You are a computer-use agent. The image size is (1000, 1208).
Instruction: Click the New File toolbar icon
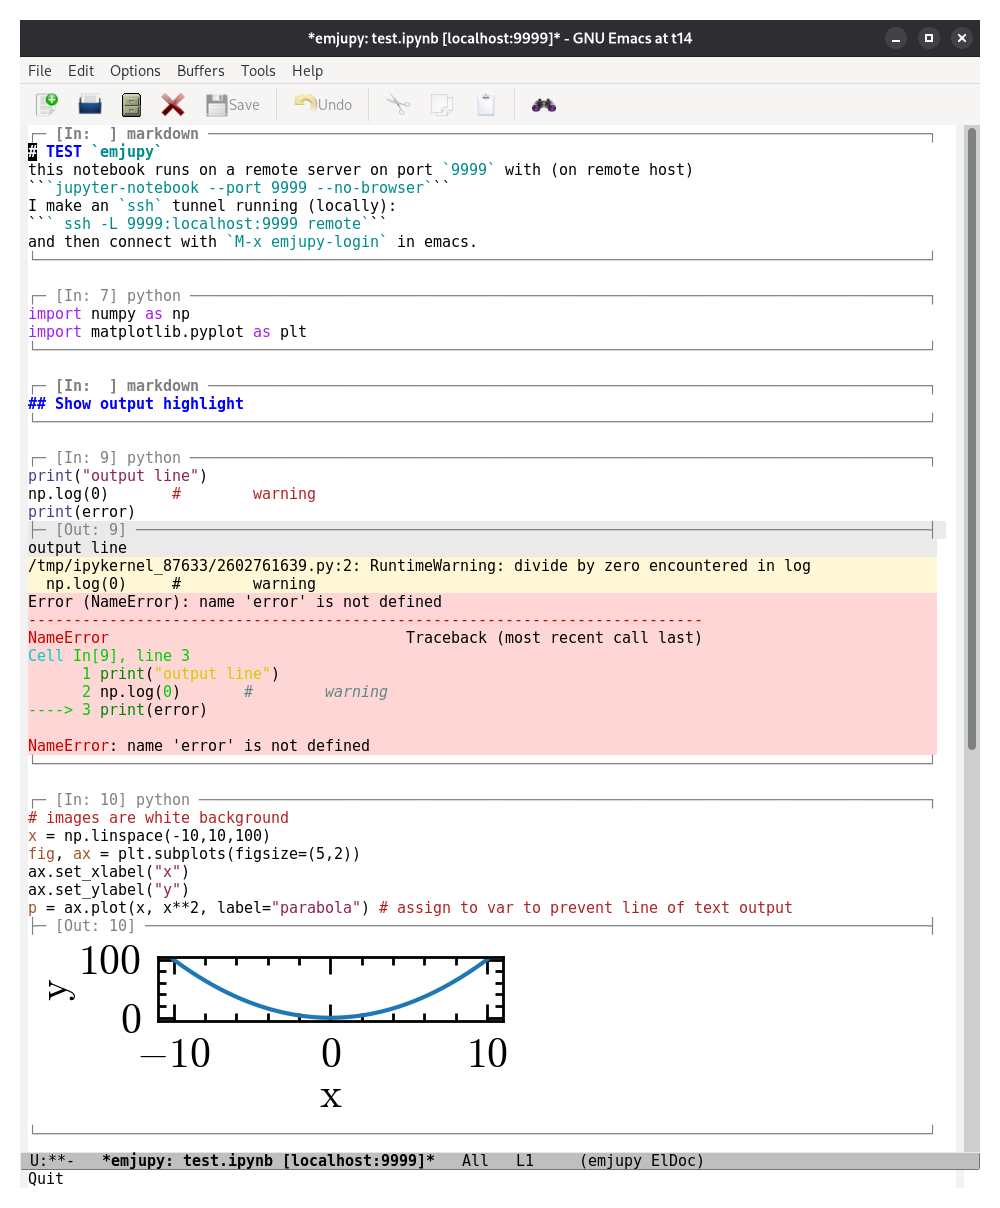coord(47,104)
